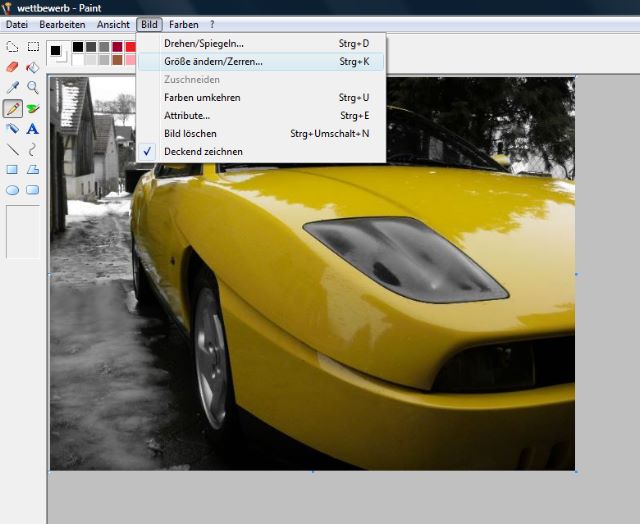Click the right-edge canvas resize handle

(x=576, y=274)
